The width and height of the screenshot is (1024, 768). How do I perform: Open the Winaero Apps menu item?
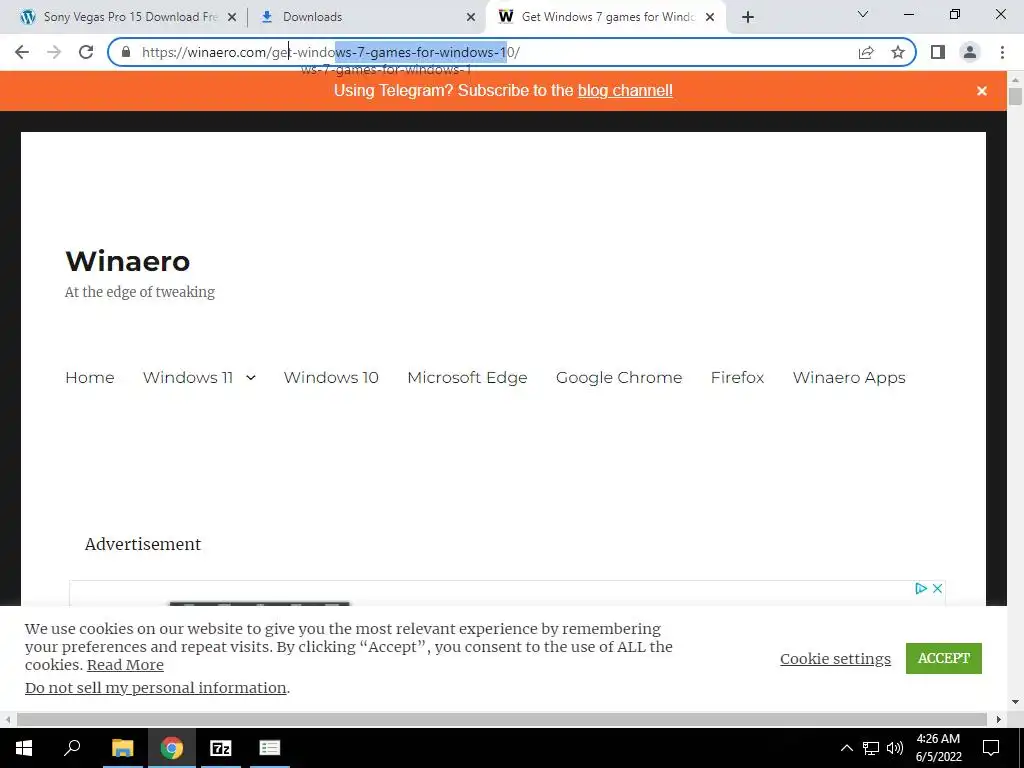point(849,377)
